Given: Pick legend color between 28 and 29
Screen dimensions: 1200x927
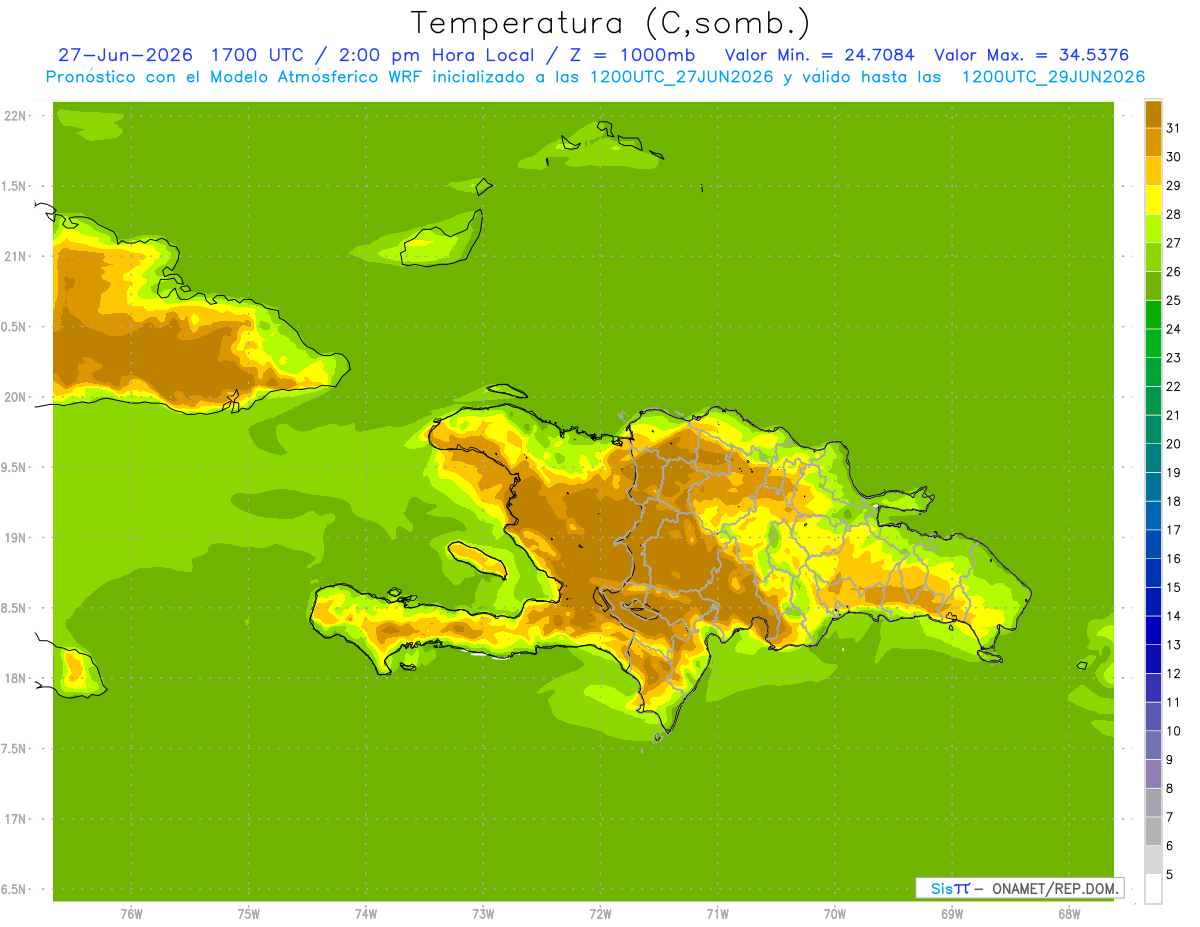Looking at the screenshot, I should pyautogui.click(x=1153, y=200).
